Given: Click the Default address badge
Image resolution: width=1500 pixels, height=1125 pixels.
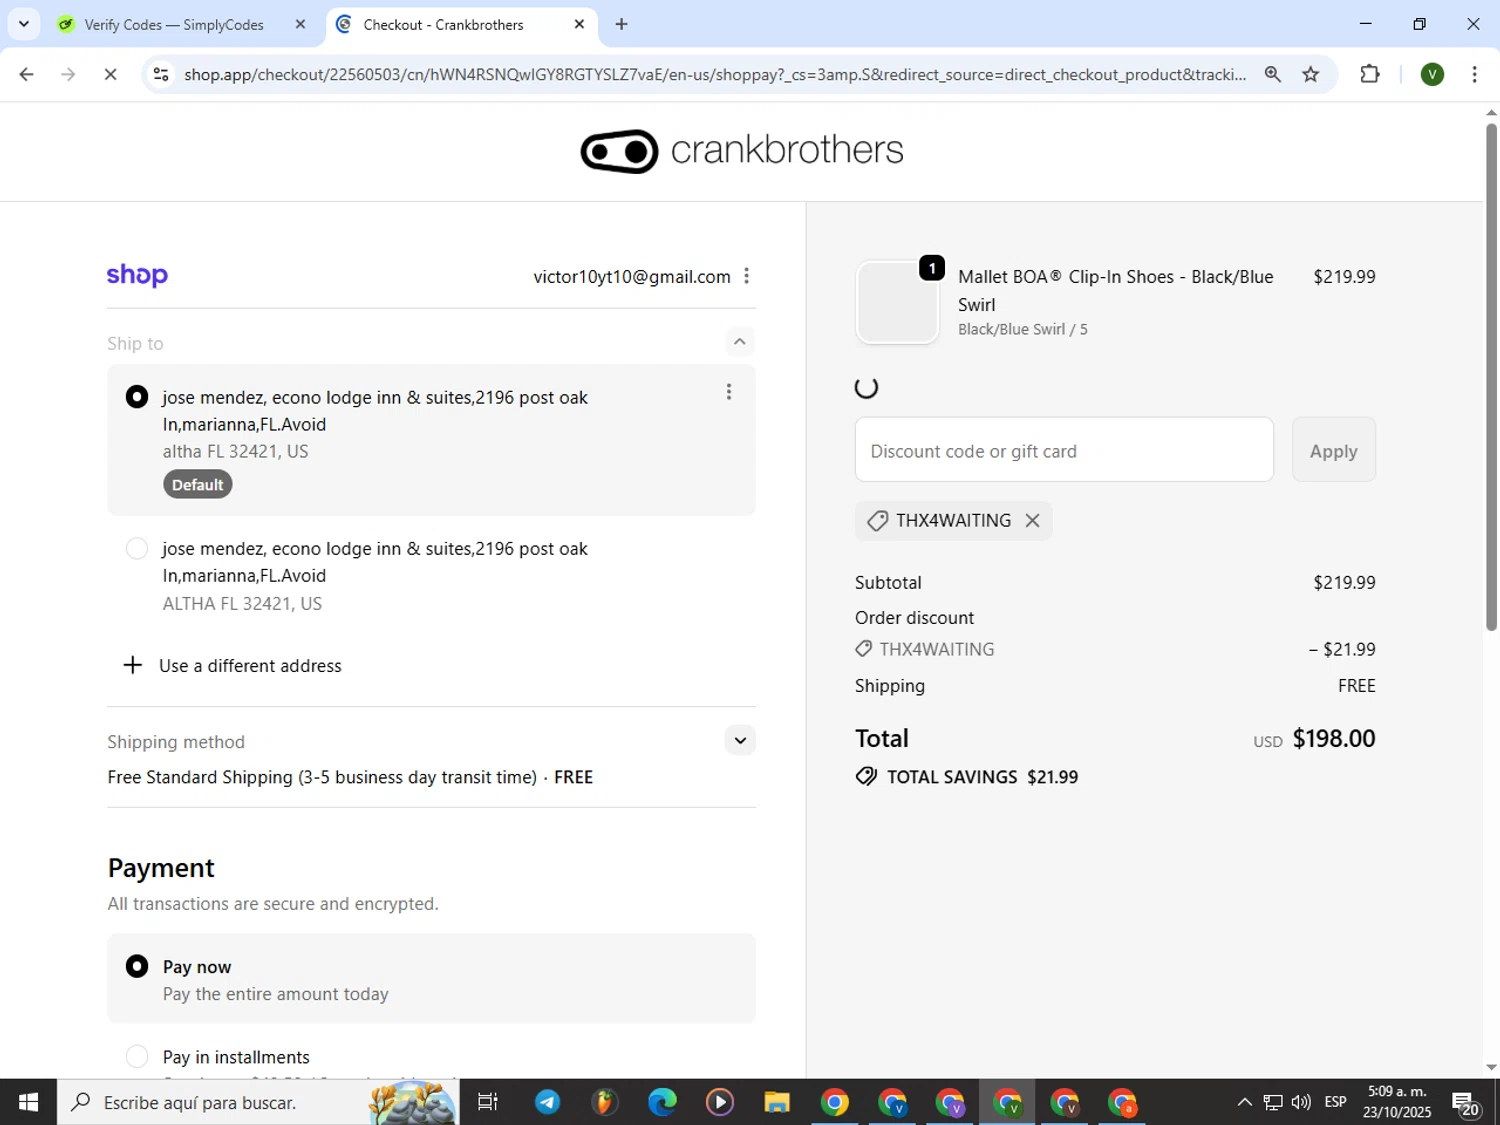Looking at the screenshot, I should [197, 485].
